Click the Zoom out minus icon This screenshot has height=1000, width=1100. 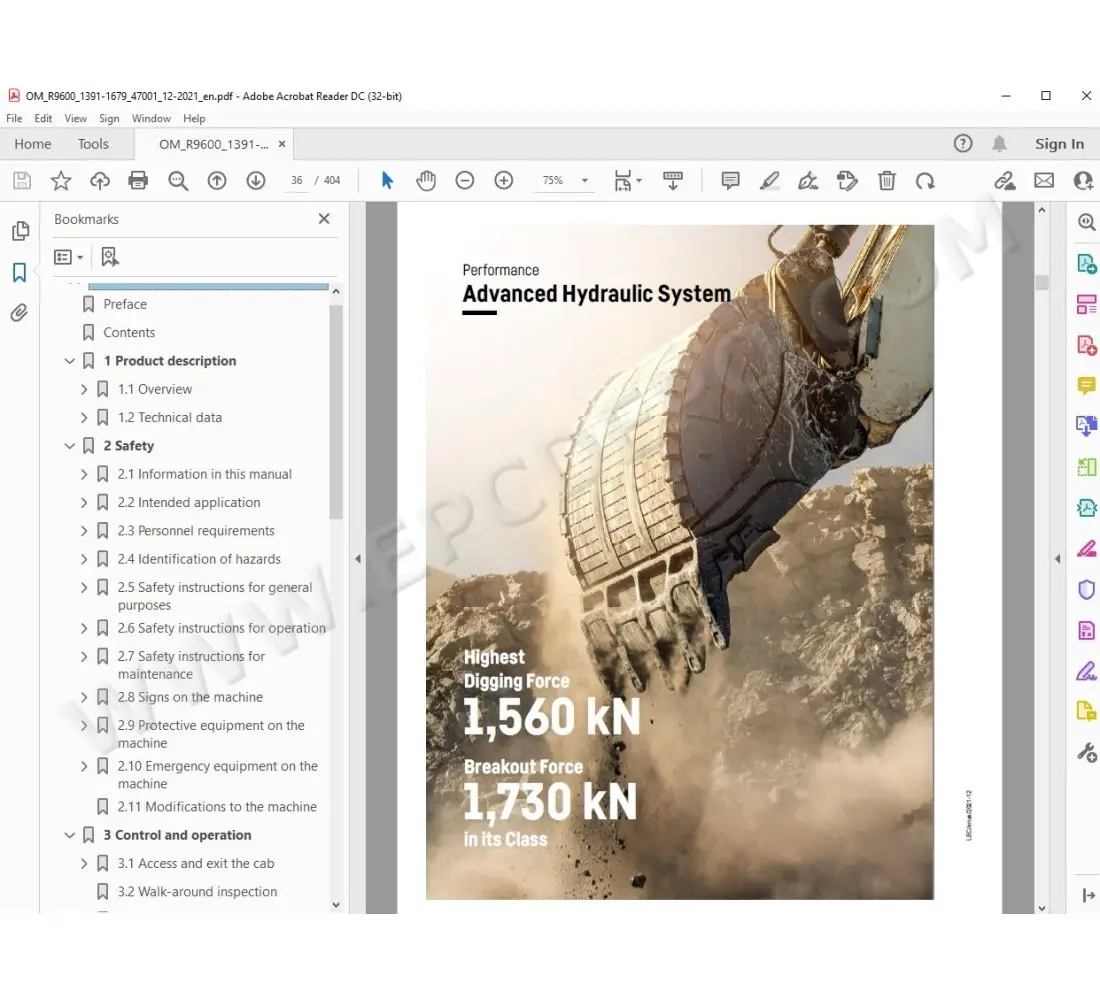tap(465, 180)
